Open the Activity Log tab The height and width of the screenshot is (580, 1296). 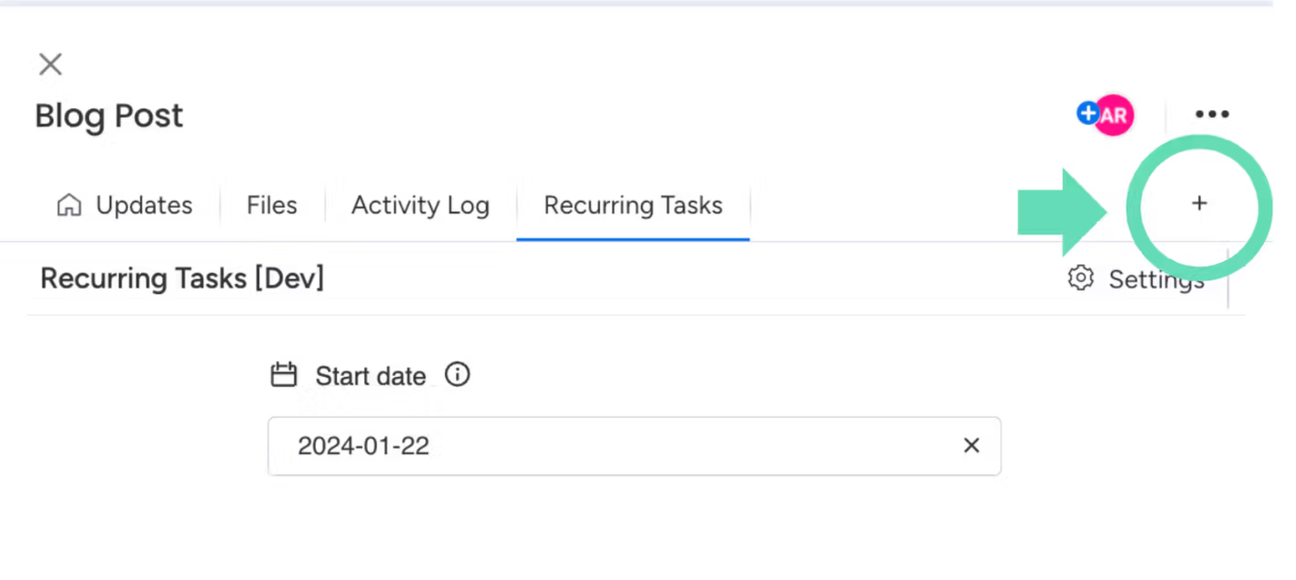pos(419,205)
